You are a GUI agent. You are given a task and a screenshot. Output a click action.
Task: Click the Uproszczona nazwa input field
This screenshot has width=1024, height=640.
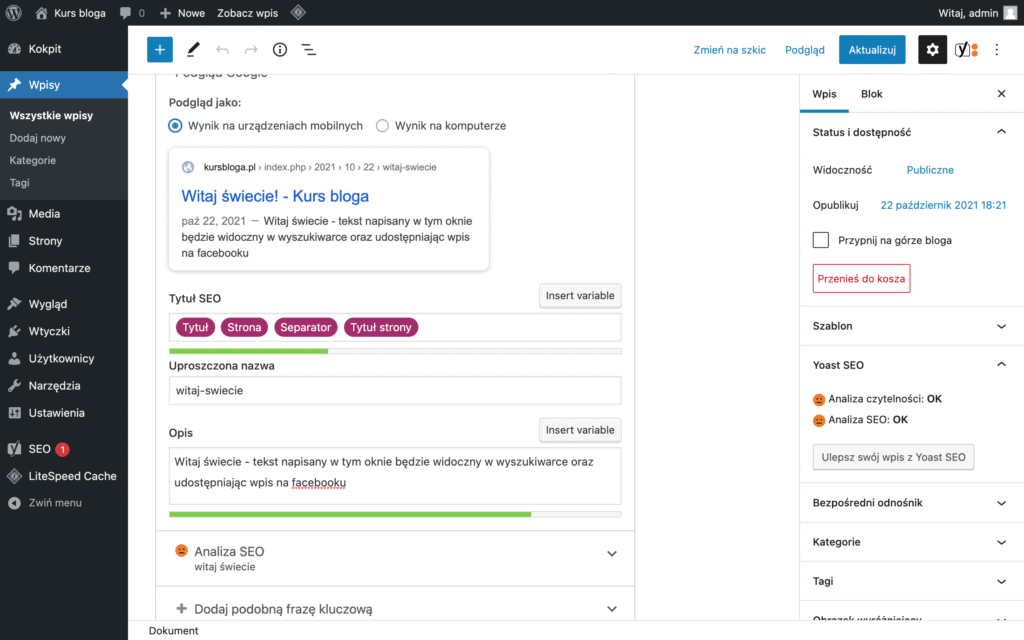coord(395,390)
